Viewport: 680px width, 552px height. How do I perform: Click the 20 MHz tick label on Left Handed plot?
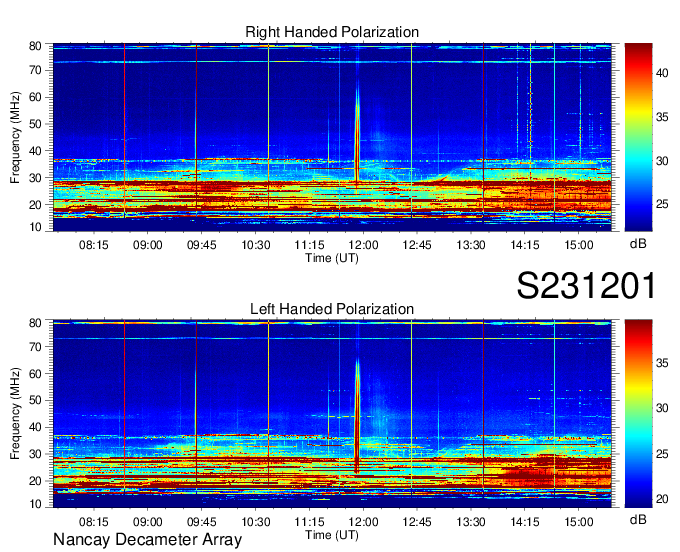35,481
